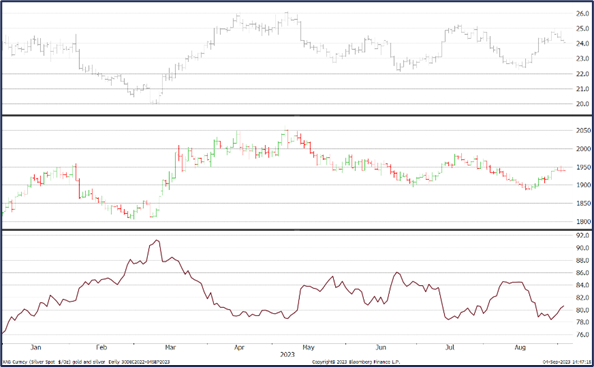Click the Jan month label
Image resolution: width=594 pixels, height=367 pixels.
click(x=36, y=347)
